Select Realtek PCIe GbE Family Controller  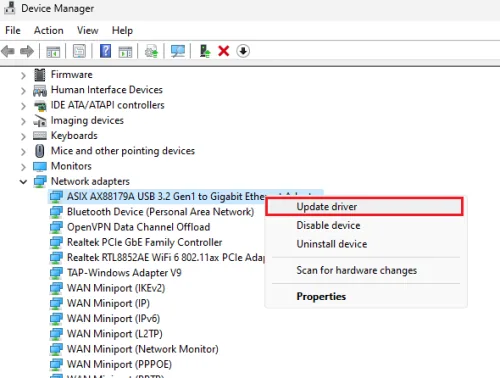(144, 242)
